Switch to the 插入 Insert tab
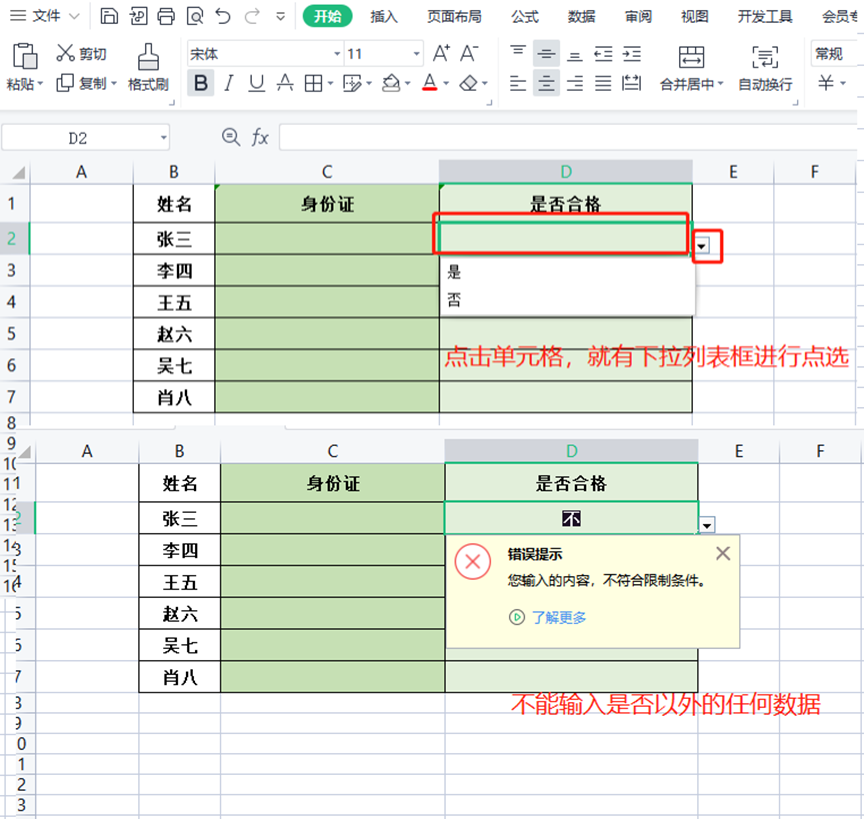 (384, 17)
